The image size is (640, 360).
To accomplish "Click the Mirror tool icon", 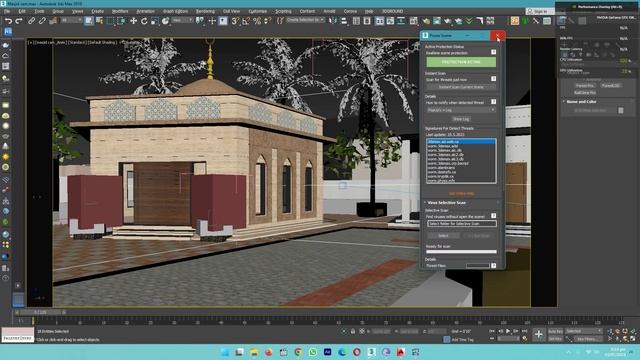I will click(333, 21).
